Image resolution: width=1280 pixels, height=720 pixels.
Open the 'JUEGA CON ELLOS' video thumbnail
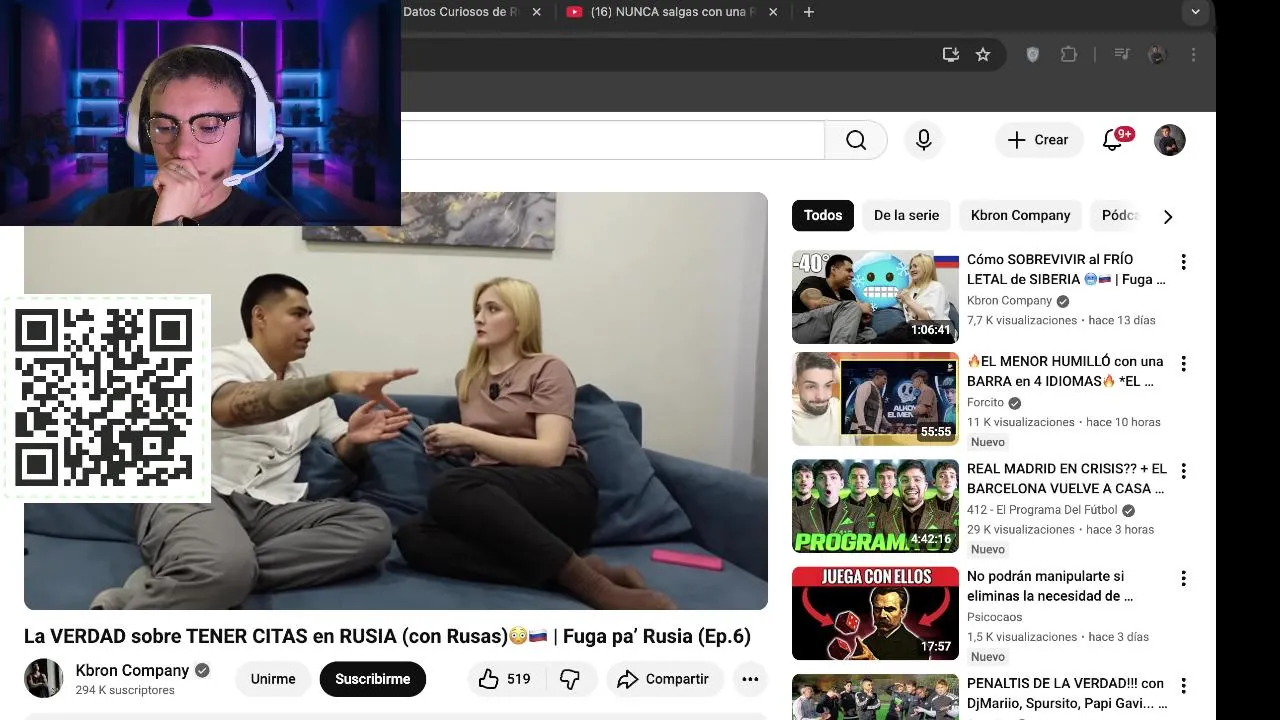click(x=875, y=614)
